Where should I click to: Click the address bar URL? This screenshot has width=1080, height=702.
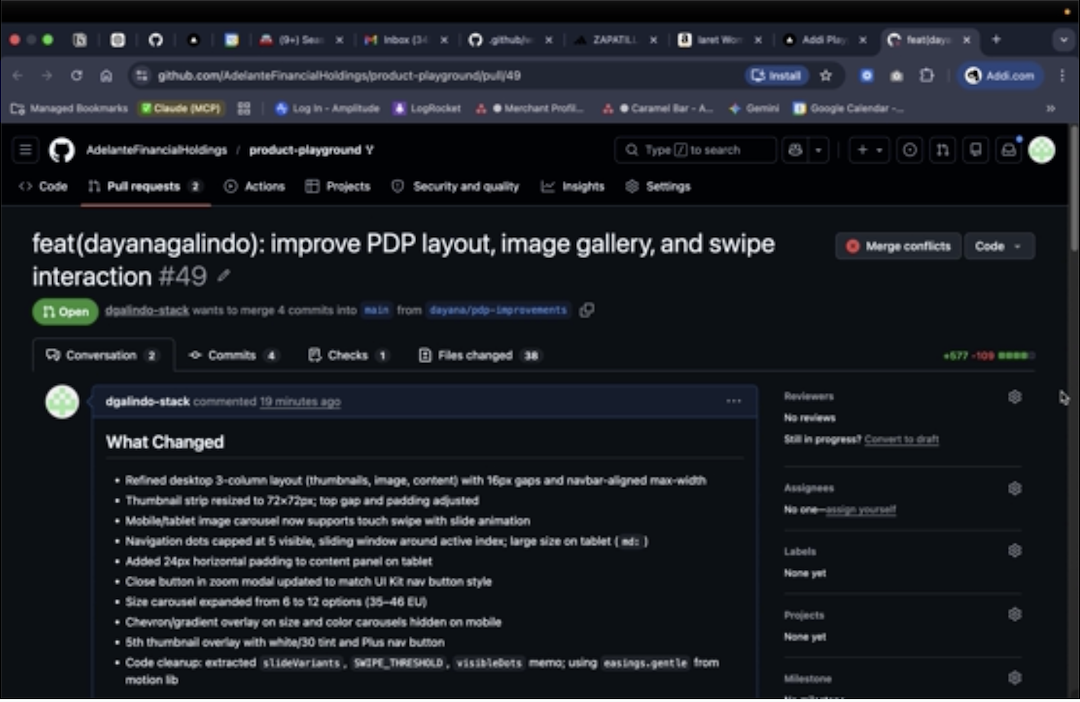339,76
